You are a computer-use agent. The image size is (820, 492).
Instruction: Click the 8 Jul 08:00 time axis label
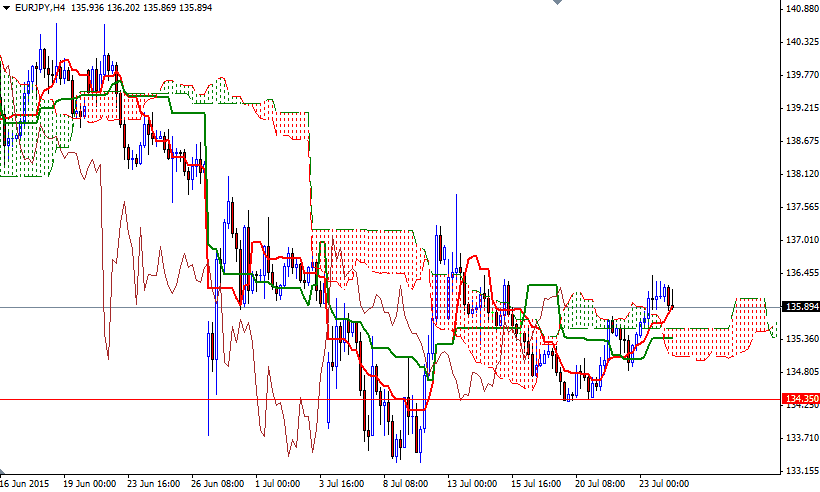coord(405,483)
